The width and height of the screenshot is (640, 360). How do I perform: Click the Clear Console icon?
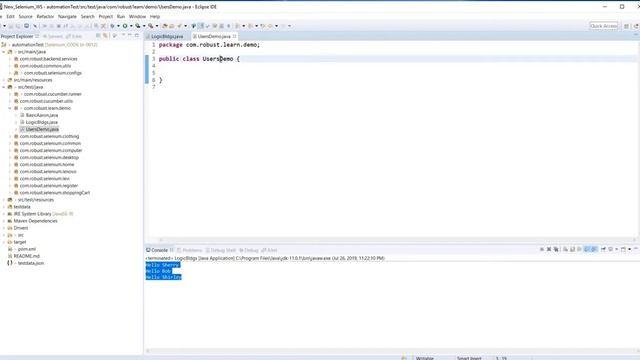pos(565,249)
